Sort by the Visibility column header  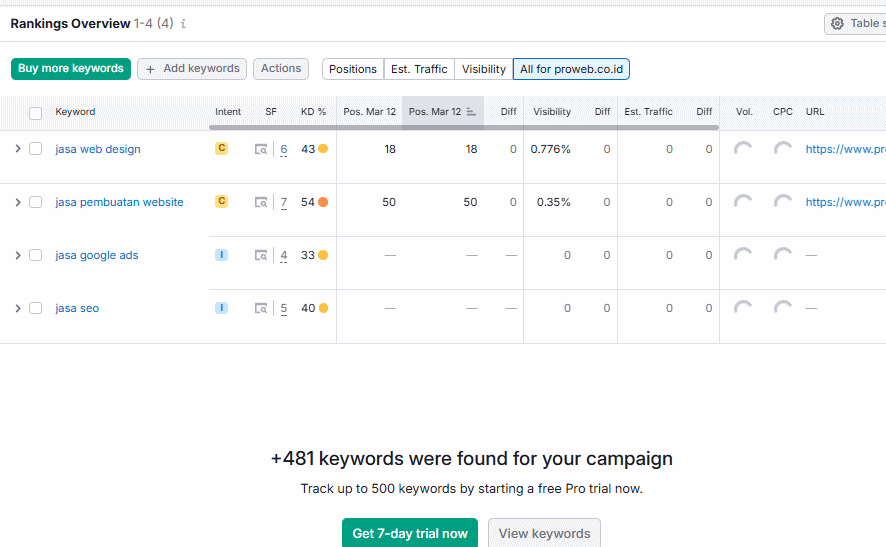click(552, 112)
